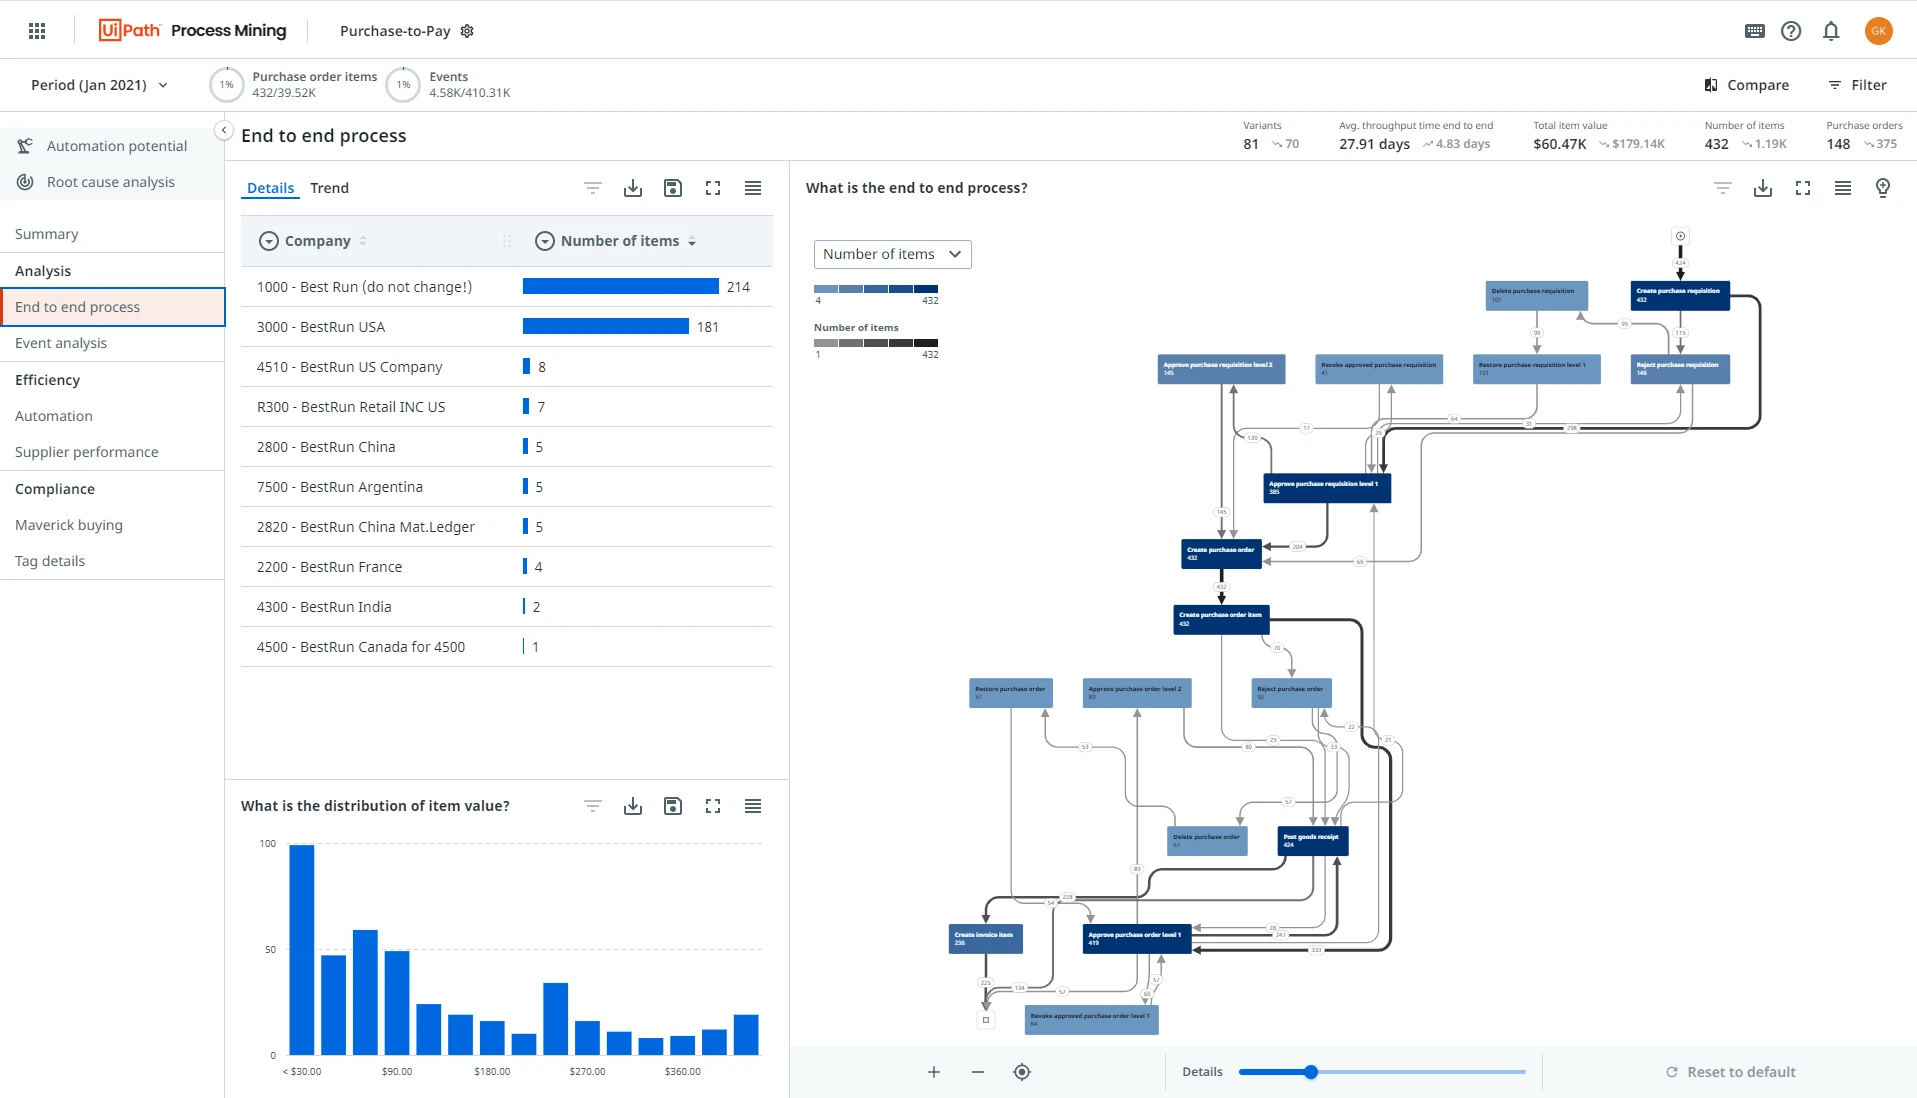
Task: Open the keyboard shortcuts icon
Action: coord(1755,31)
